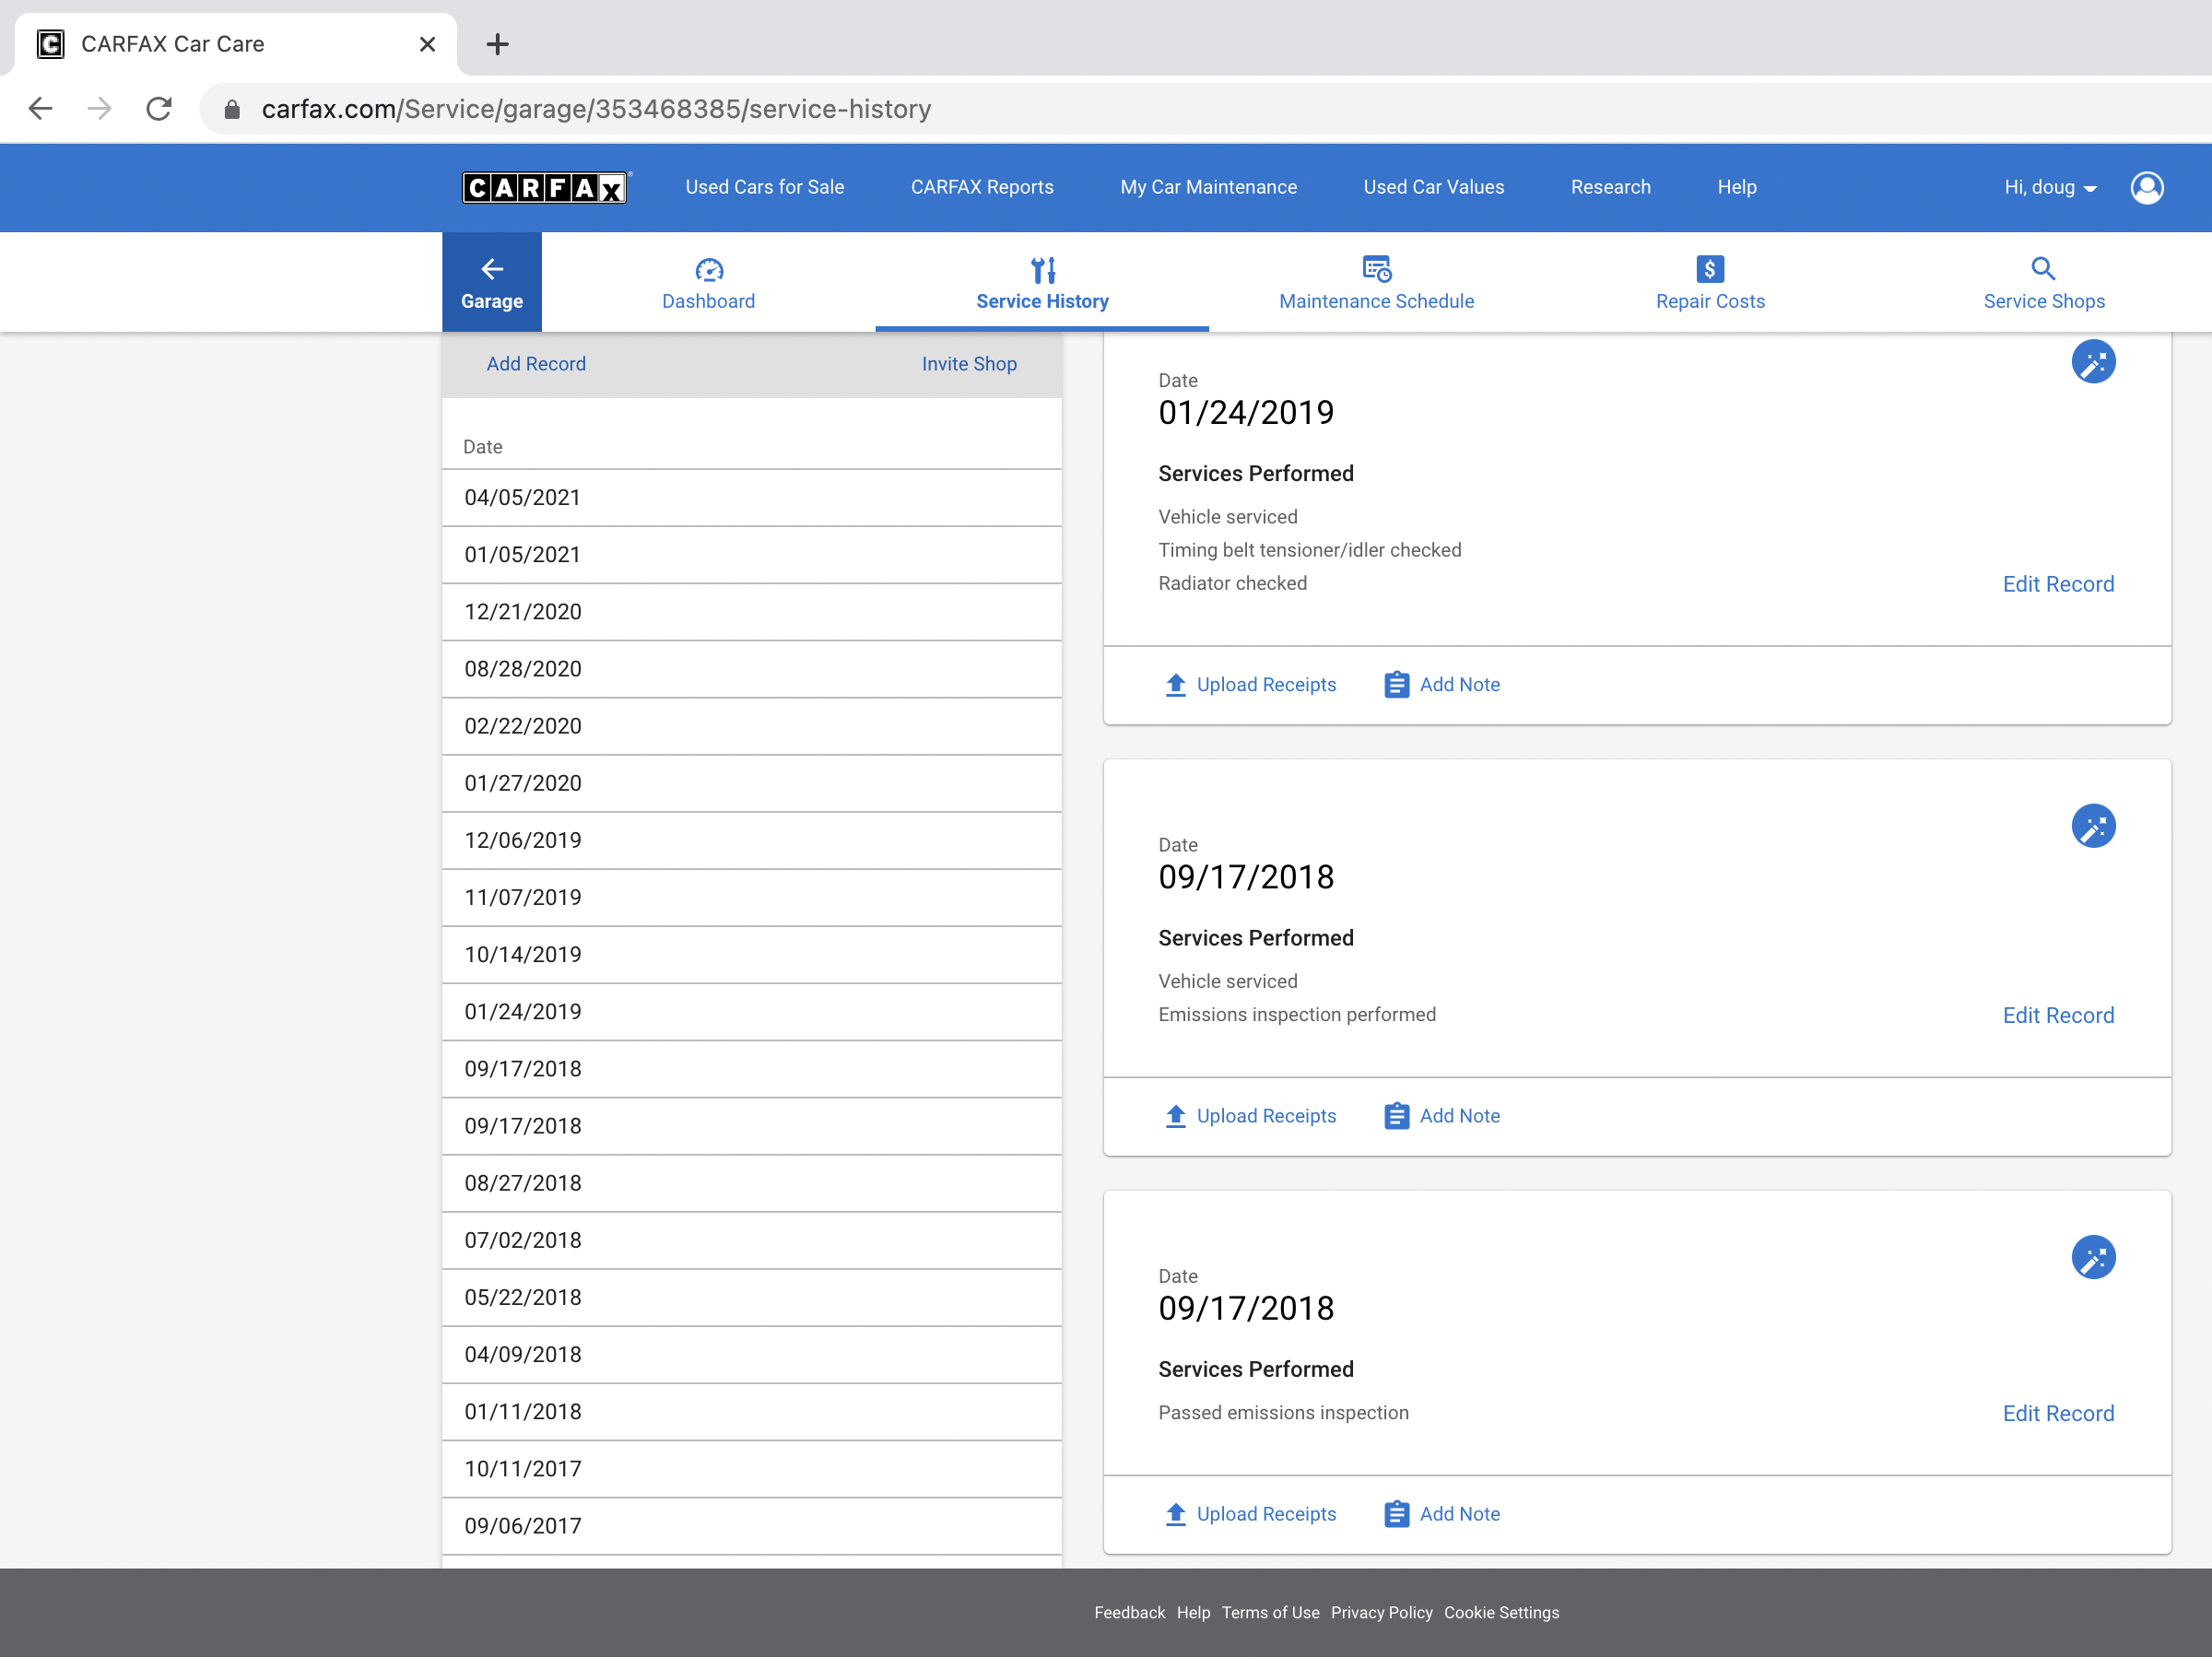Go back using browser back arrow

(40, 109)
